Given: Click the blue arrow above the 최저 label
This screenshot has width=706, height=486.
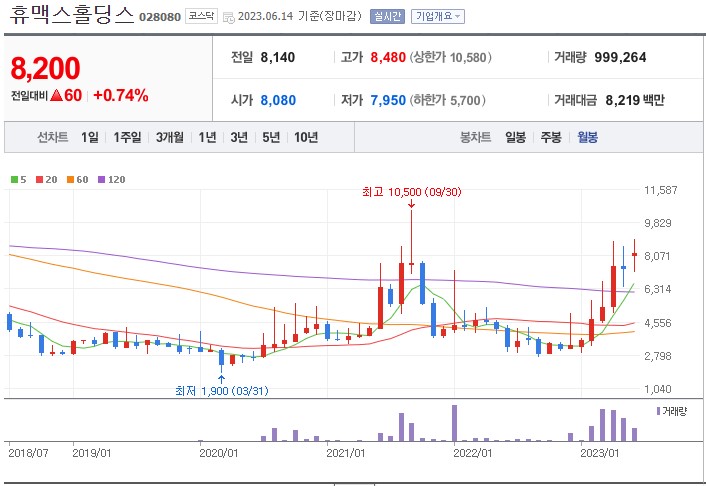Looking at the screenshot, I should point(221,380).
